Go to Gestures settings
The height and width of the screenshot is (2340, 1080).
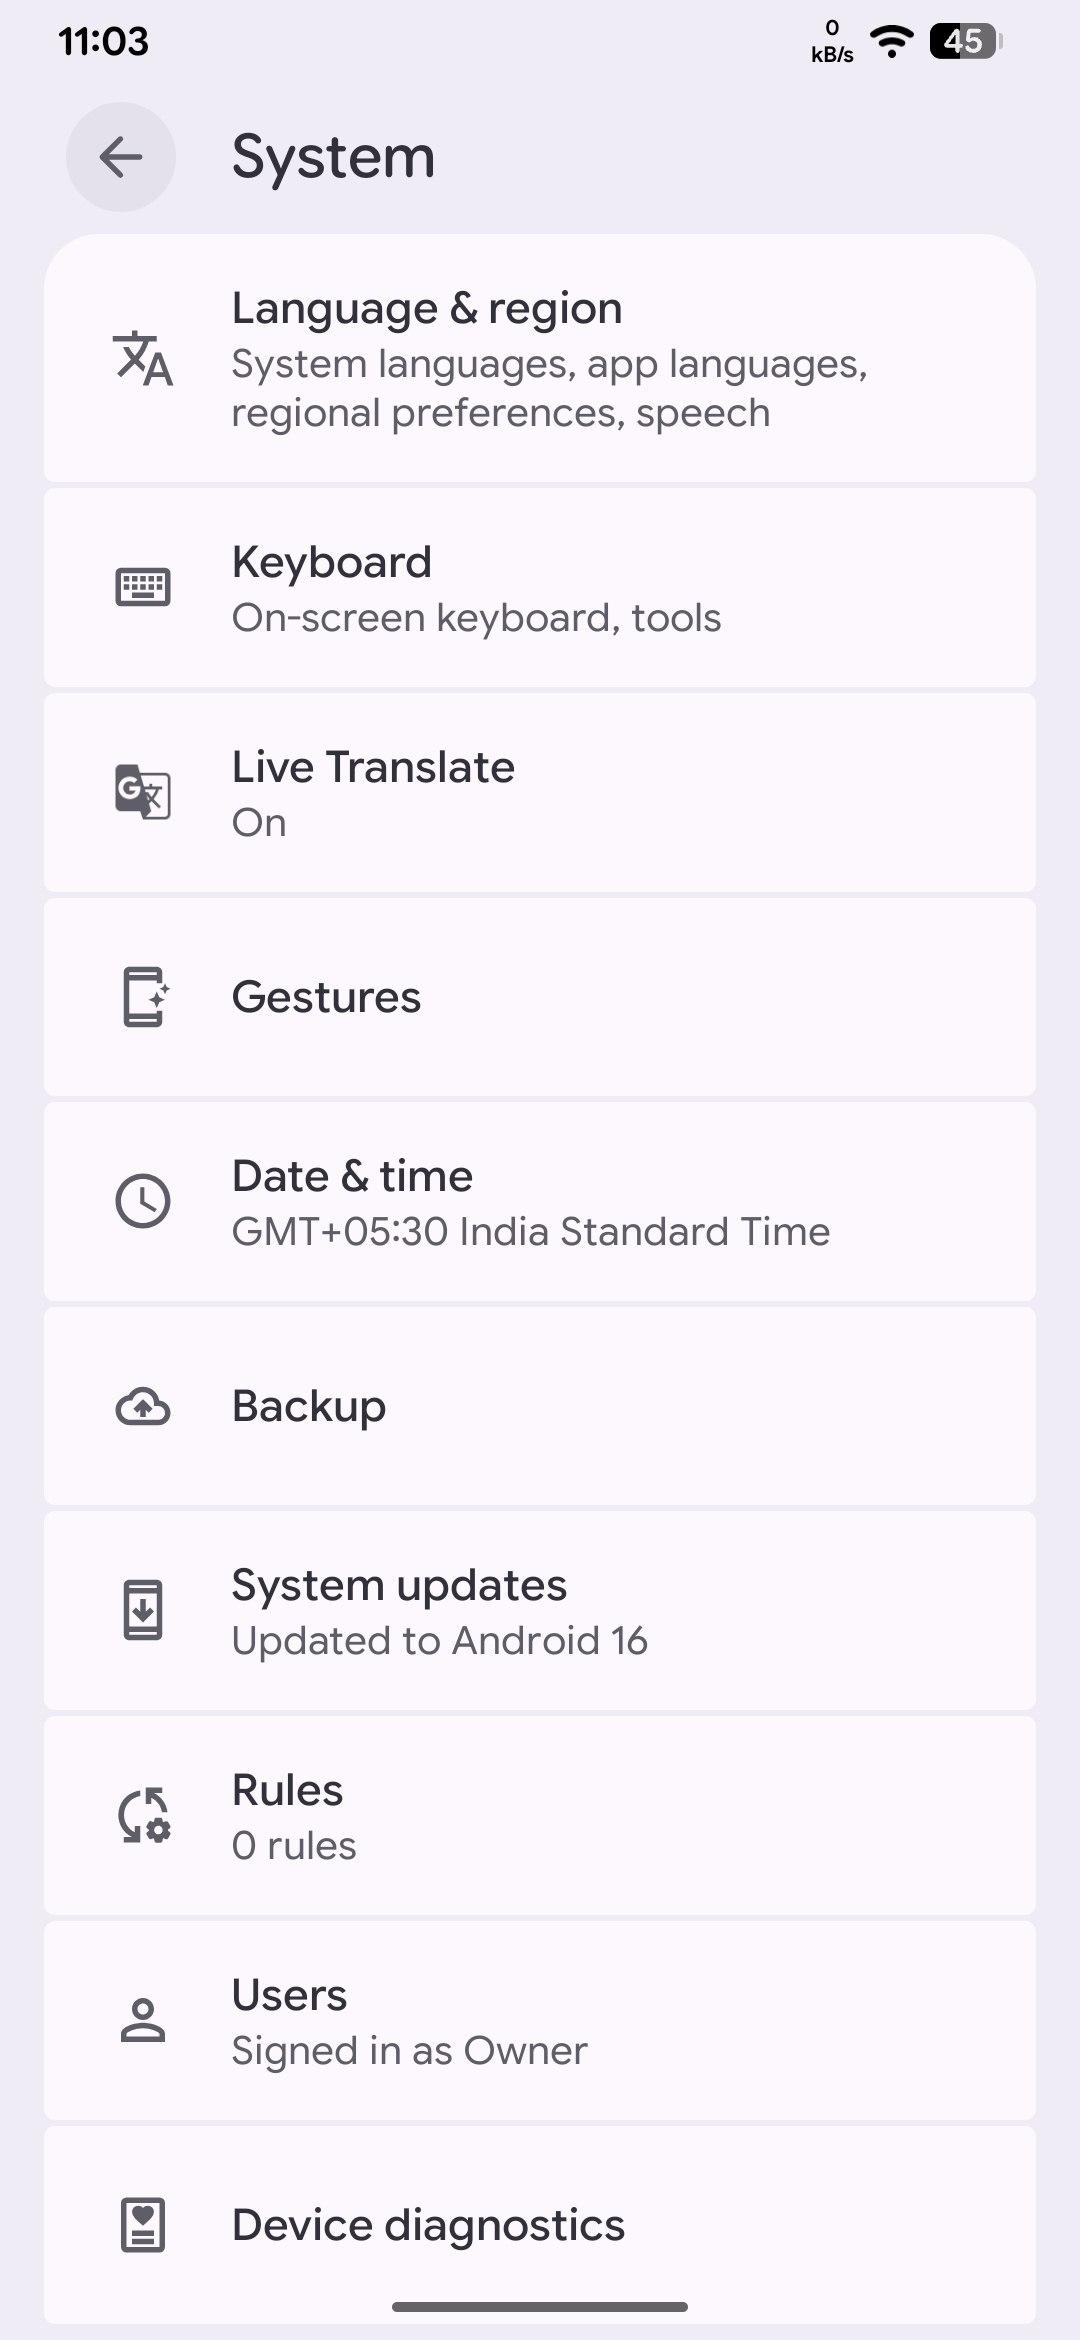(326, 997)
